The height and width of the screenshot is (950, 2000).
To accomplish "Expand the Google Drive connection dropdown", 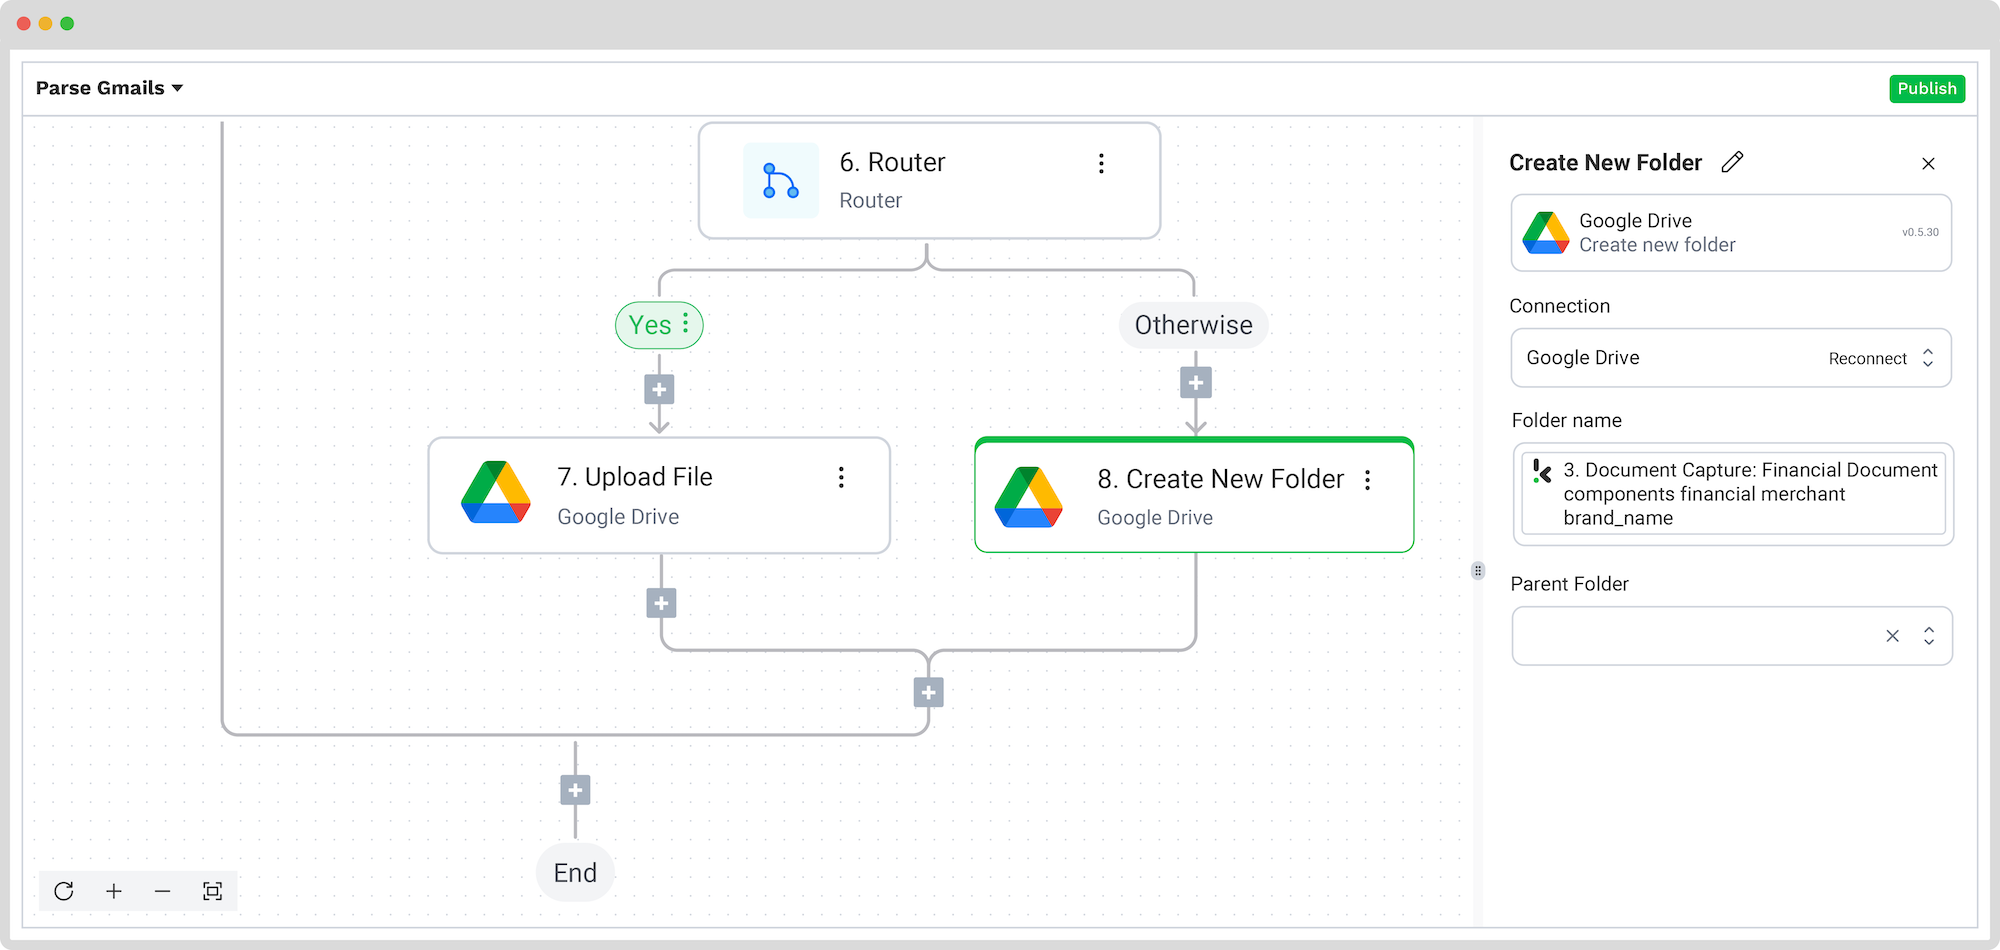I will click(x=1928, y=358).
